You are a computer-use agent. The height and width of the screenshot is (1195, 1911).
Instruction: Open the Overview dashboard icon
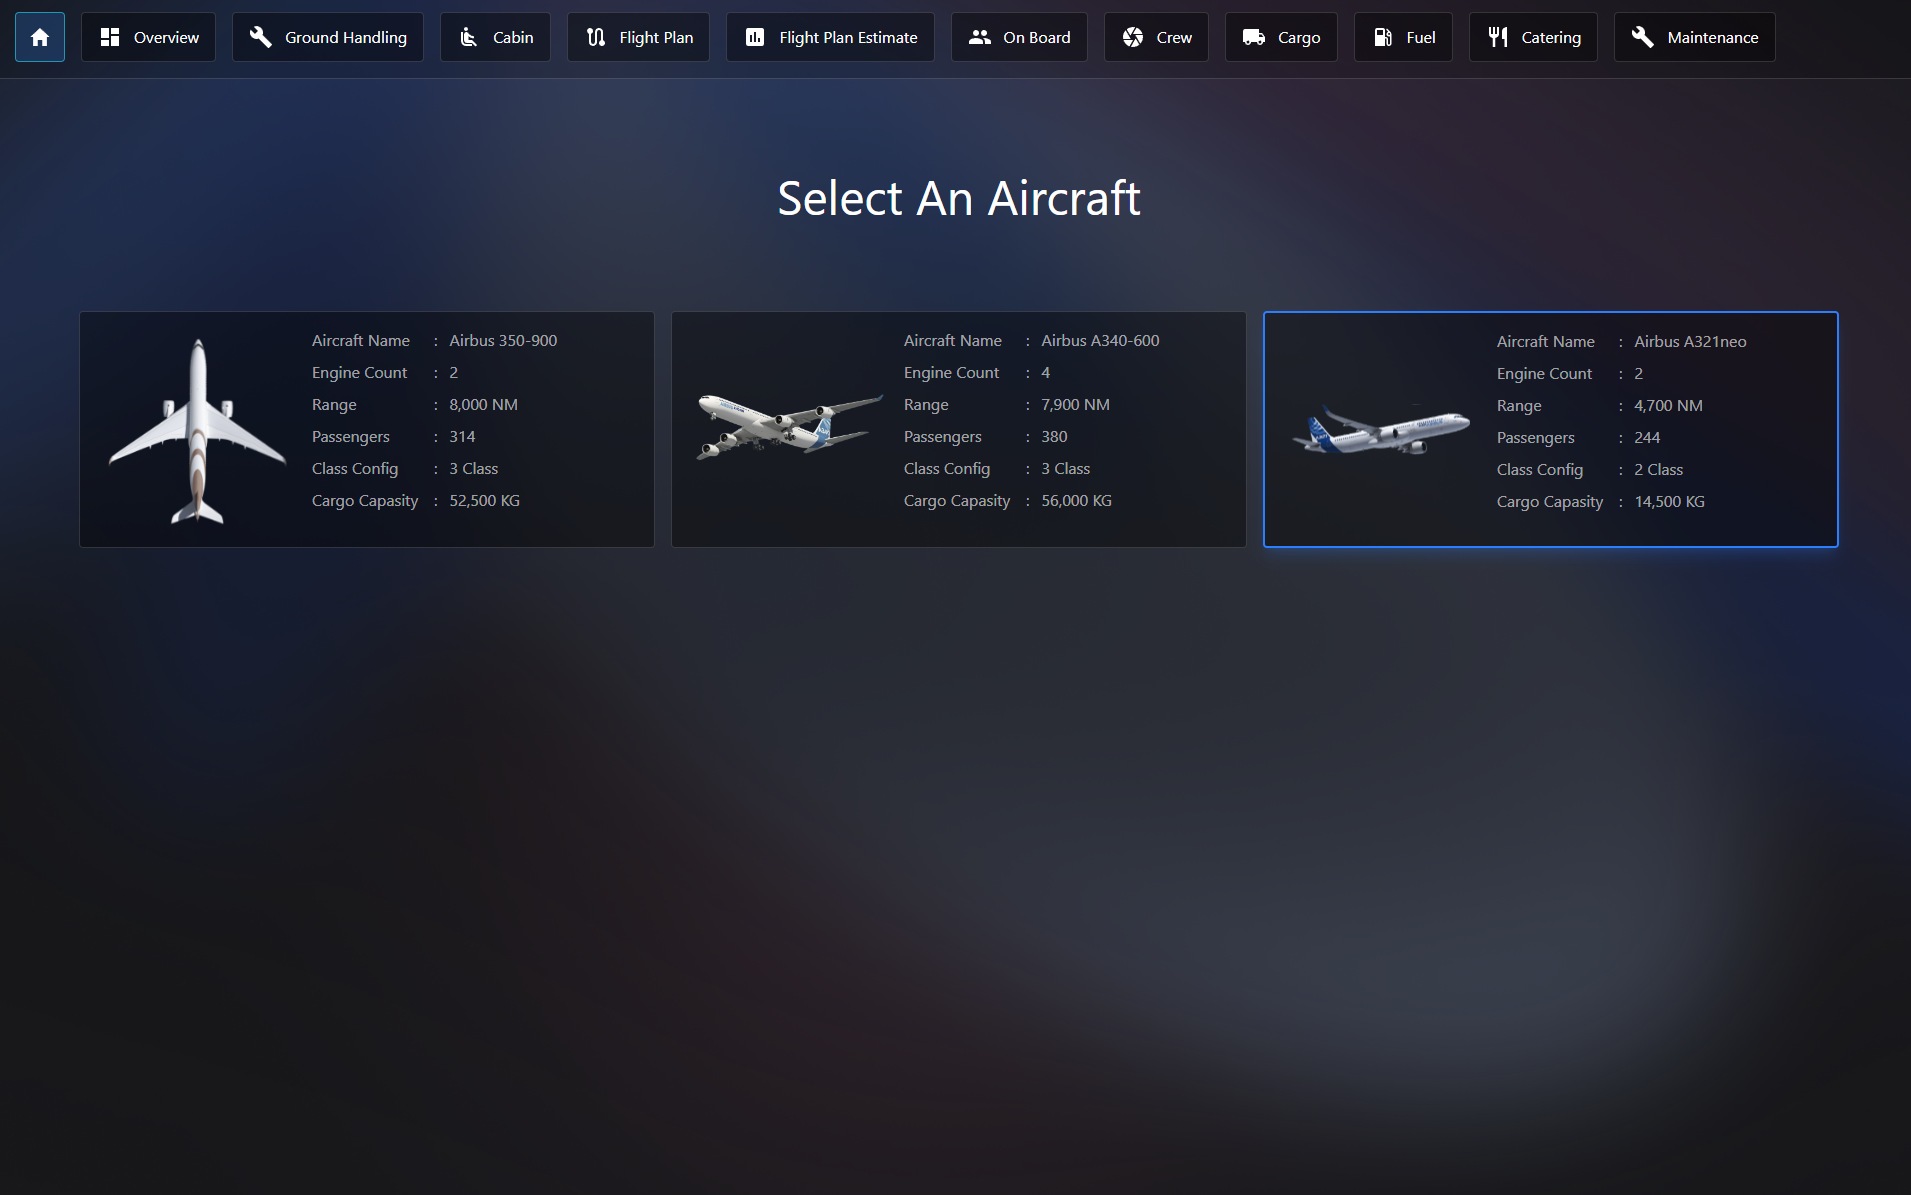click(x=110, y=37)
